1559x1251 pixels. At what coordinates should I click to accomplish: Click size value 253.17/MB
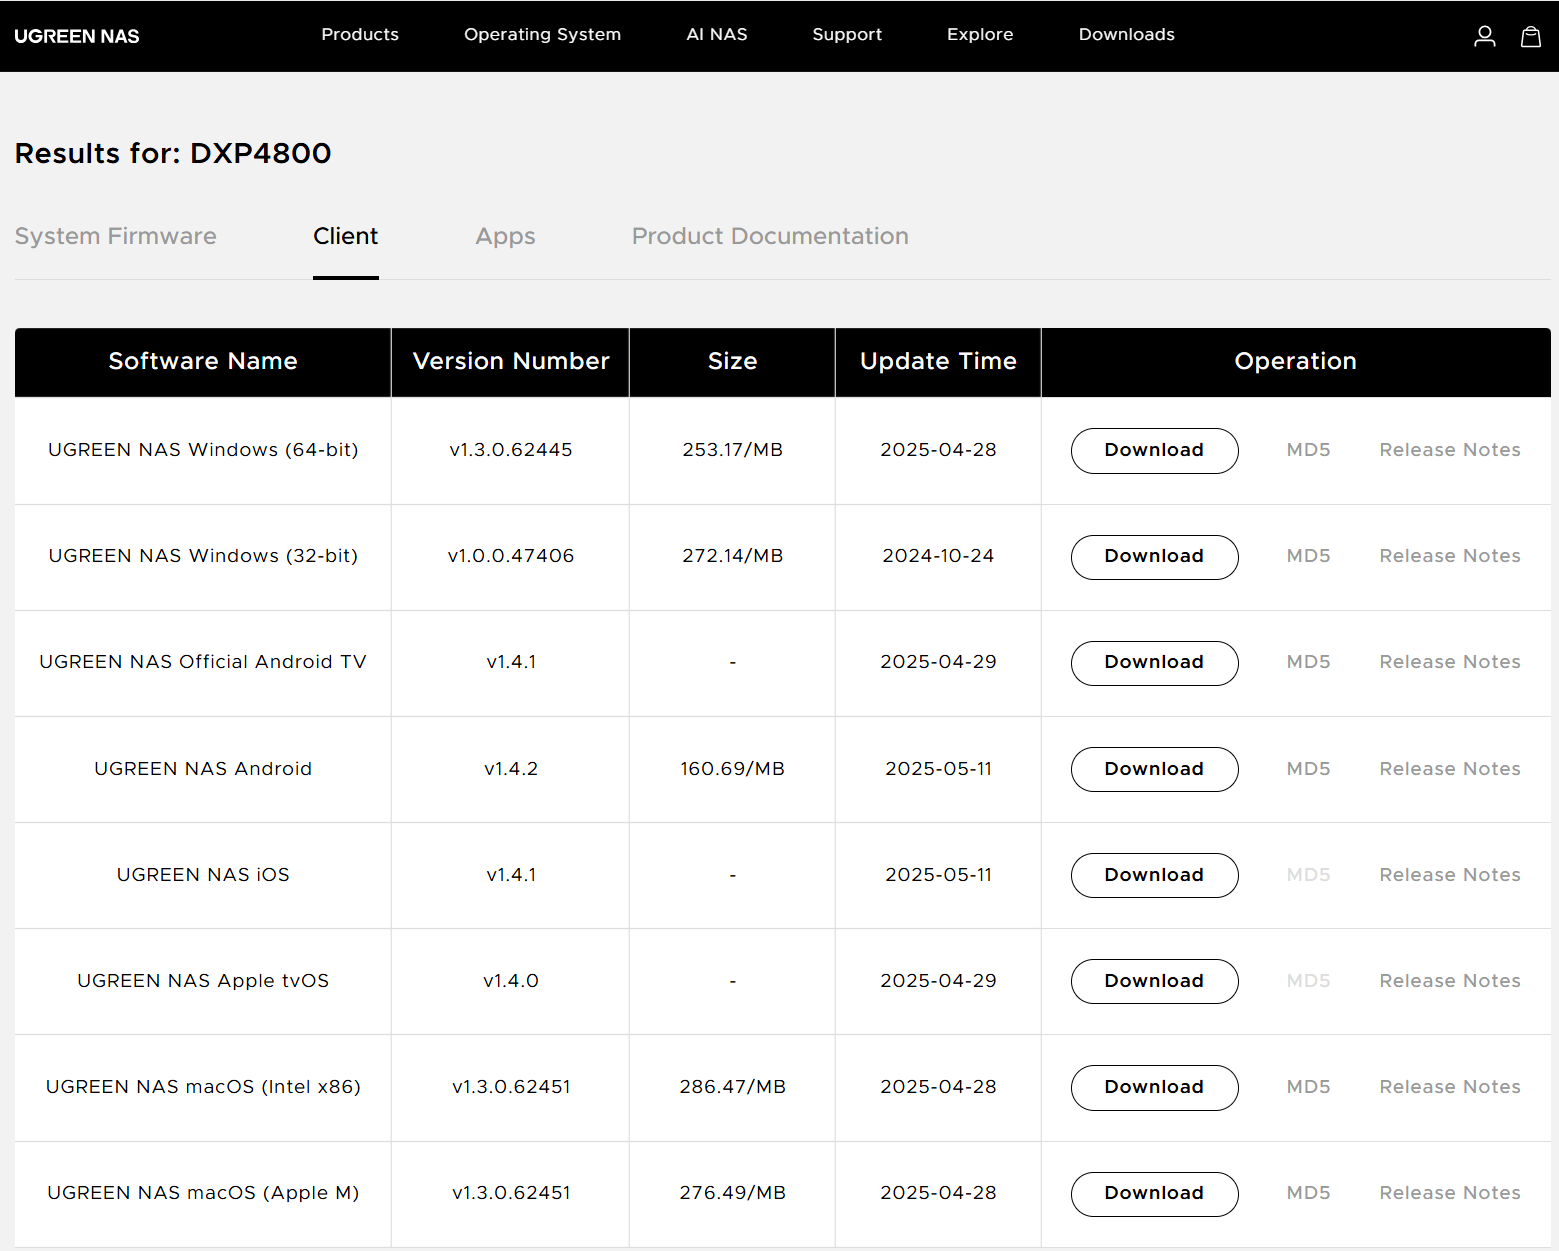pos(733,450)
